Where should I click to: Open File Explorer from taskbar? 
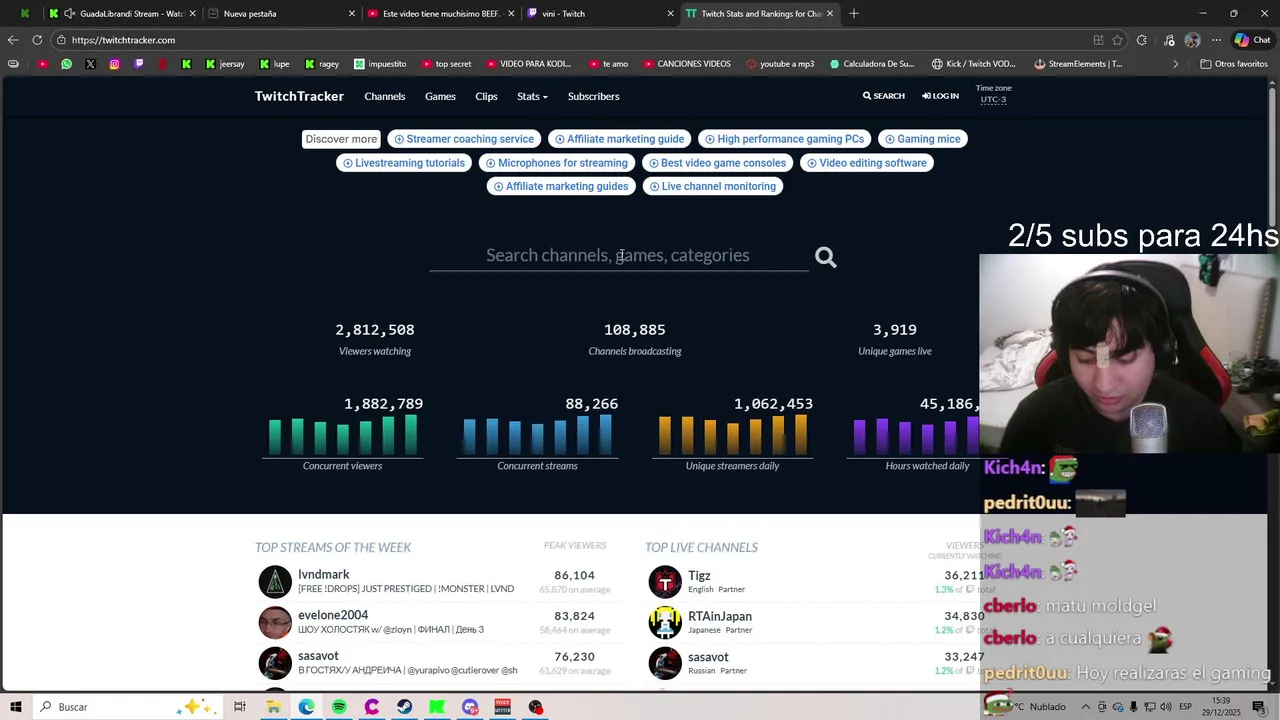273,707
